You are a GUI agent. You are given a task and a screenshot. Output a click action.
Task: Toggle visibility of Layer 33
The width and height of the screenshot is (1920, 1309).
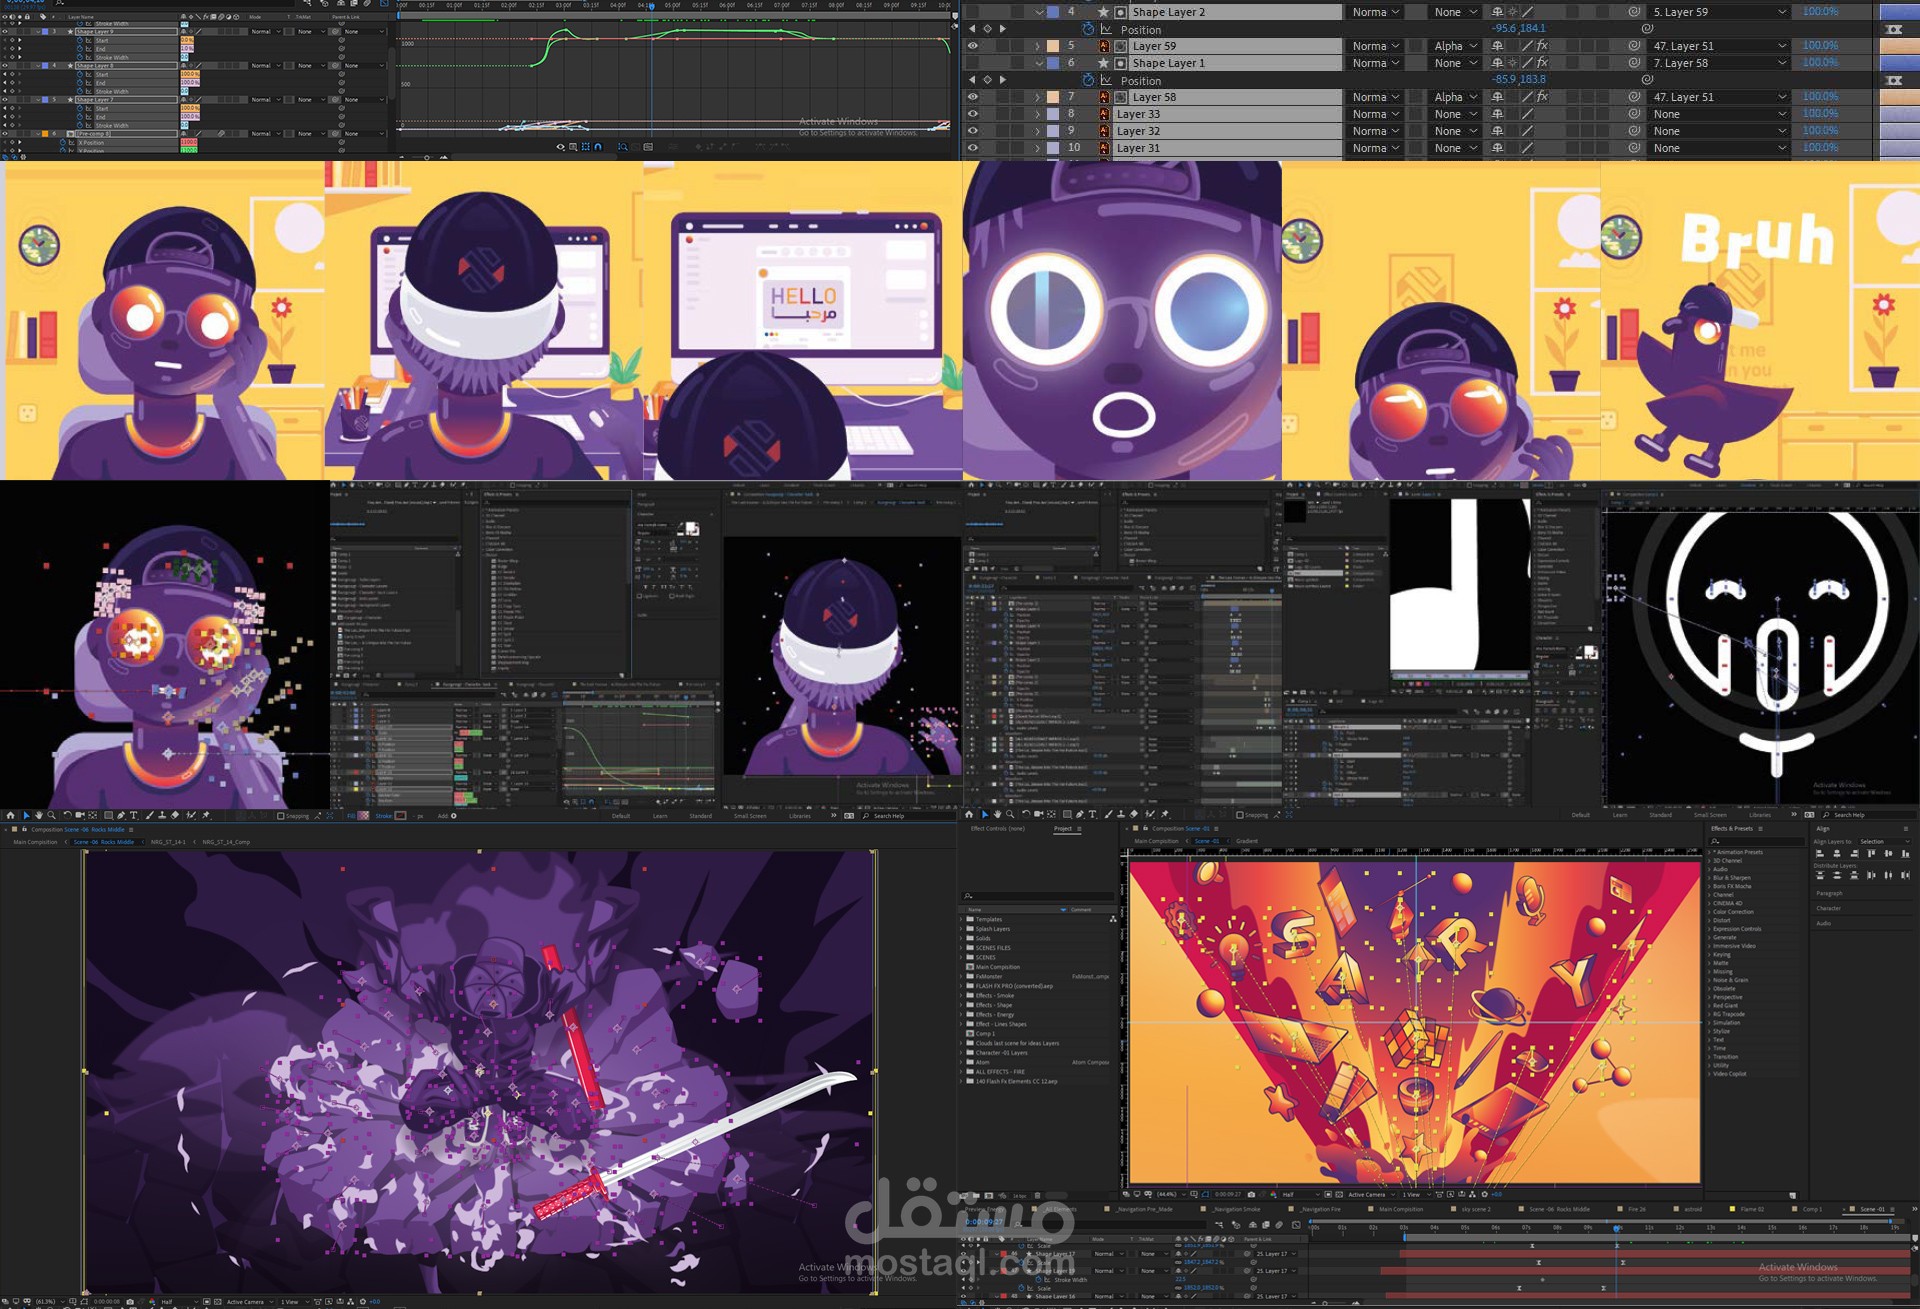[x=972, y=114]
